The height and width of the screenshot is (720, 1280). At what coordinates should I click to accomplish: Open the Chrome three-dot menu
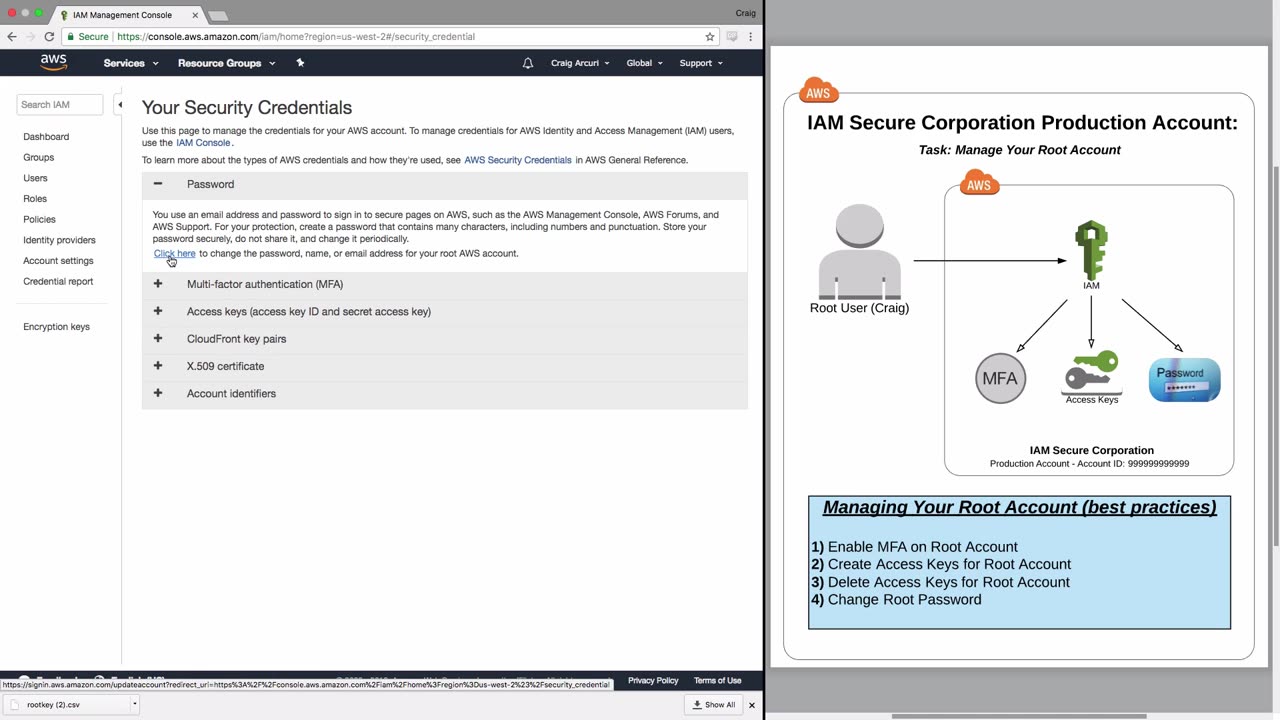750,37
